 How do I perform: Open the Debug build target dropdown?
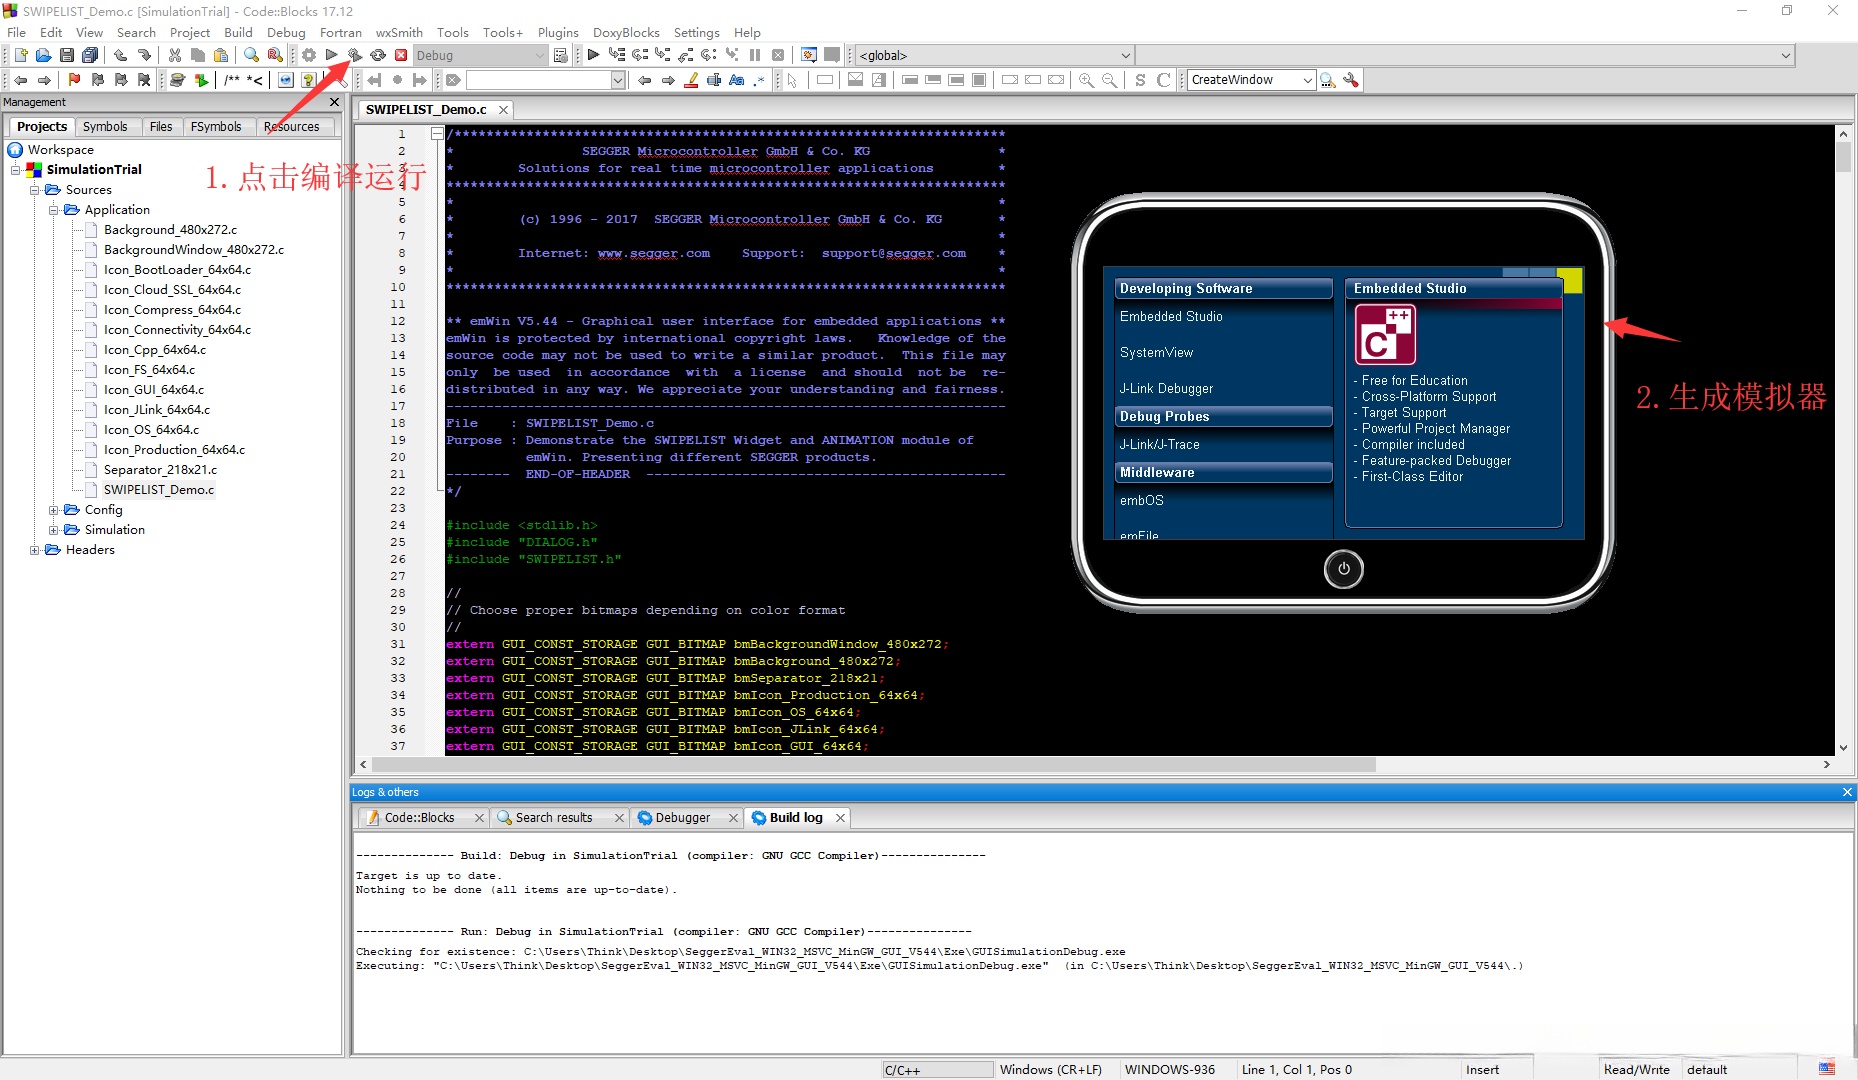click(x=540, y=56)
